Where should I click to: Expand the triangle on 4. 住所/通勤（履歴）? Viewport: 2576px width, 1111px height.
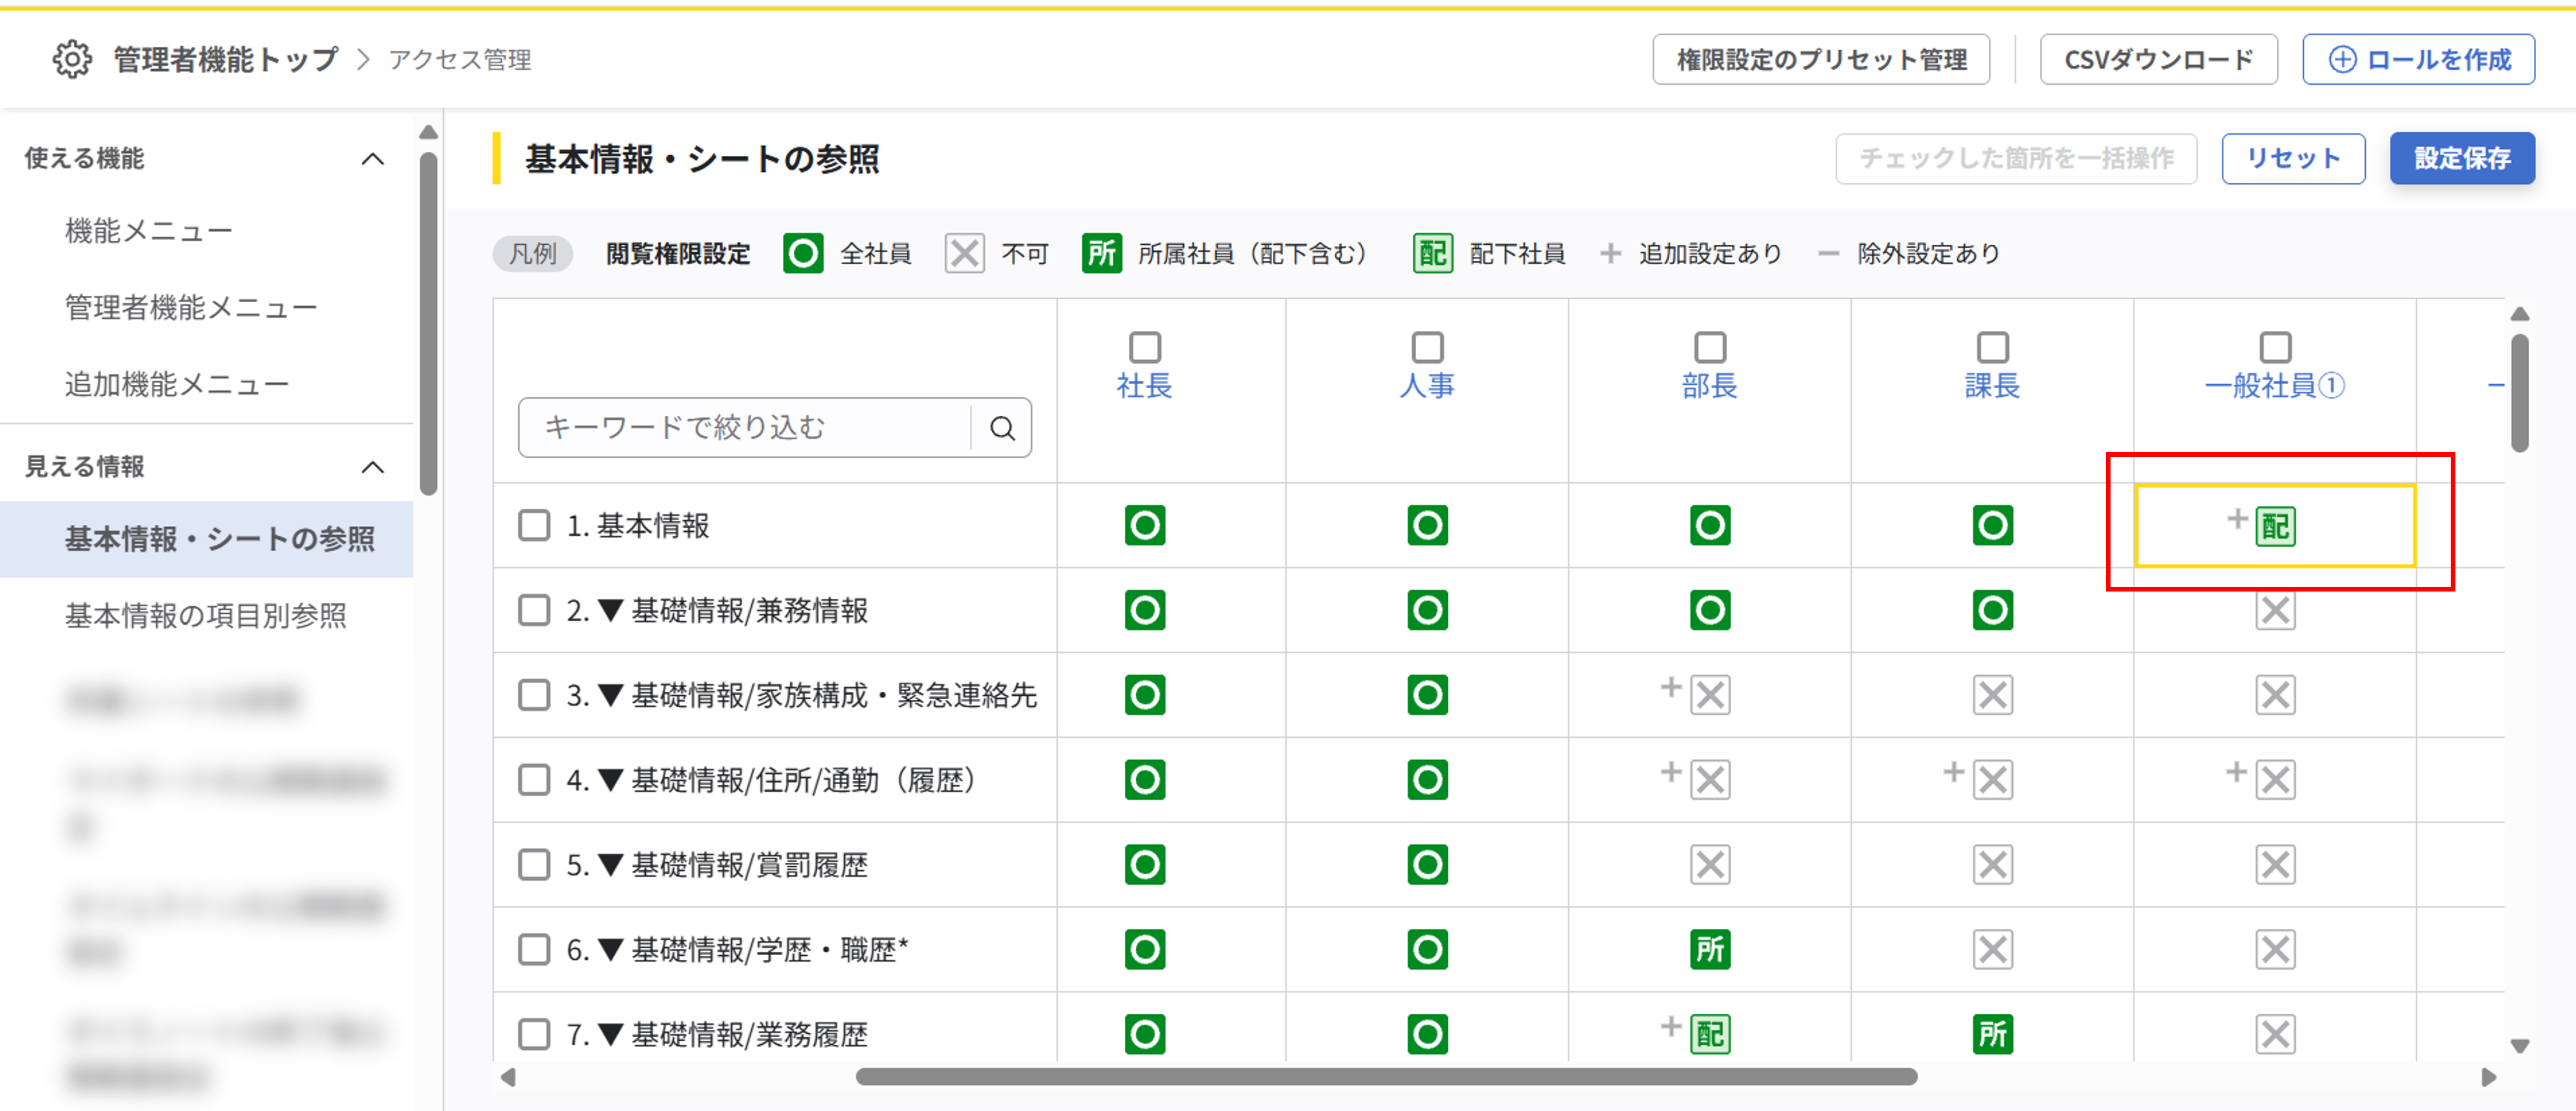tap(610, 780)
